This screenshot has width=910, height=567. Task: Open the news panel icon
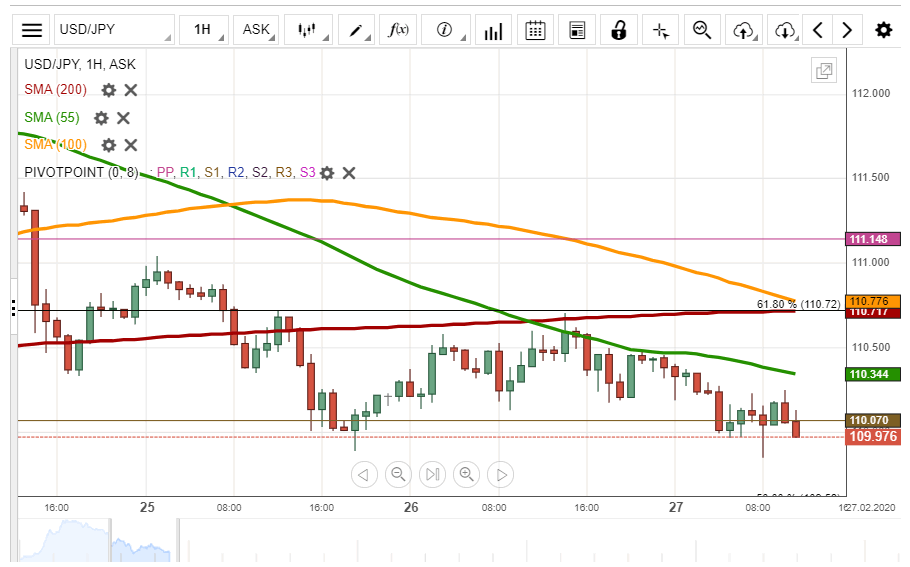click(x=577, y=30)
